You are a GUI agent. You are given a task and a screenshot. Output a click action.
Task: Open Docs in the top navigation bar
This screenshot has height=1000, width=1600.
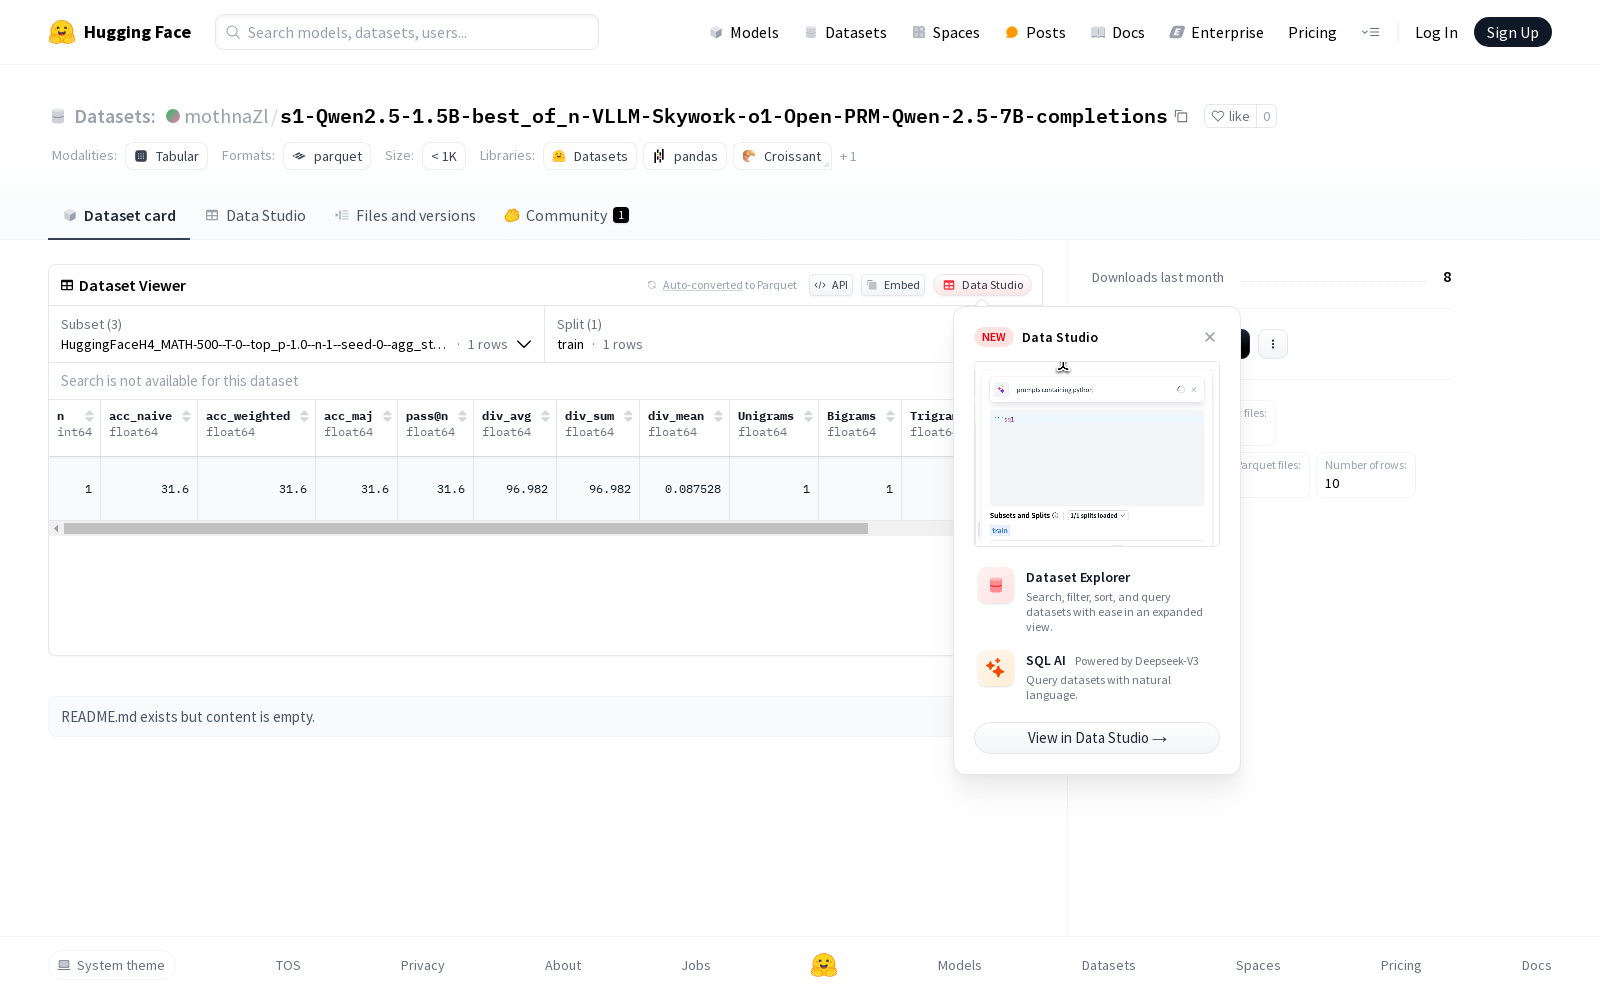coord(1117,33)
